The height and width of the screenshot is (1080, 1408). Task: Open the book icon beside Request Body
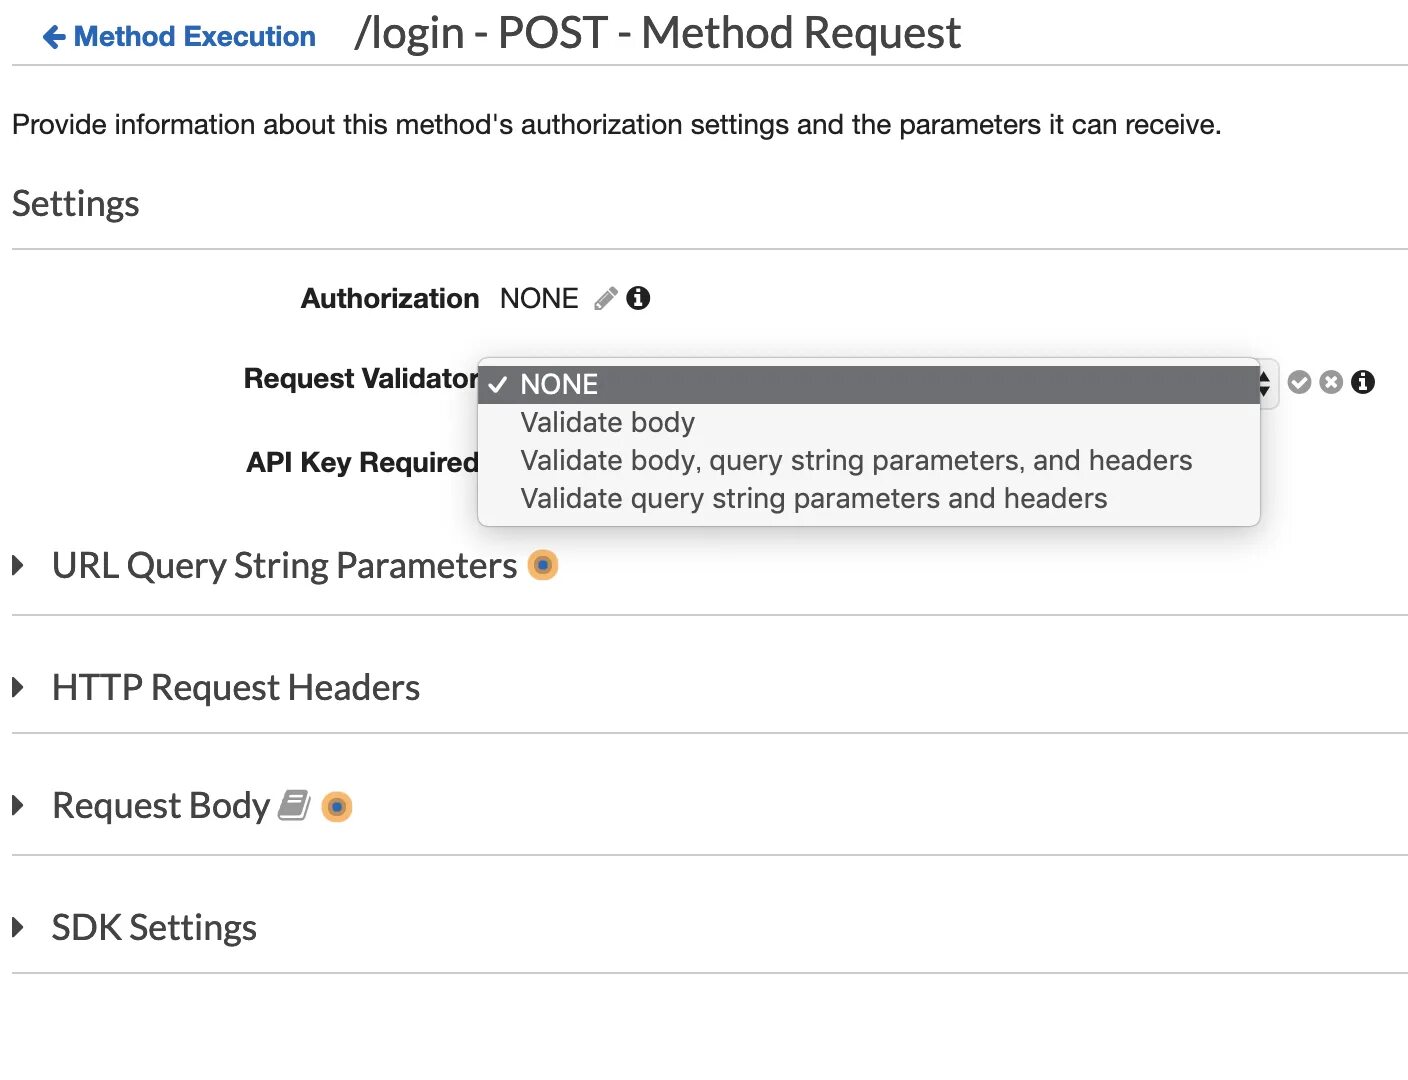(x=294, y=805)
